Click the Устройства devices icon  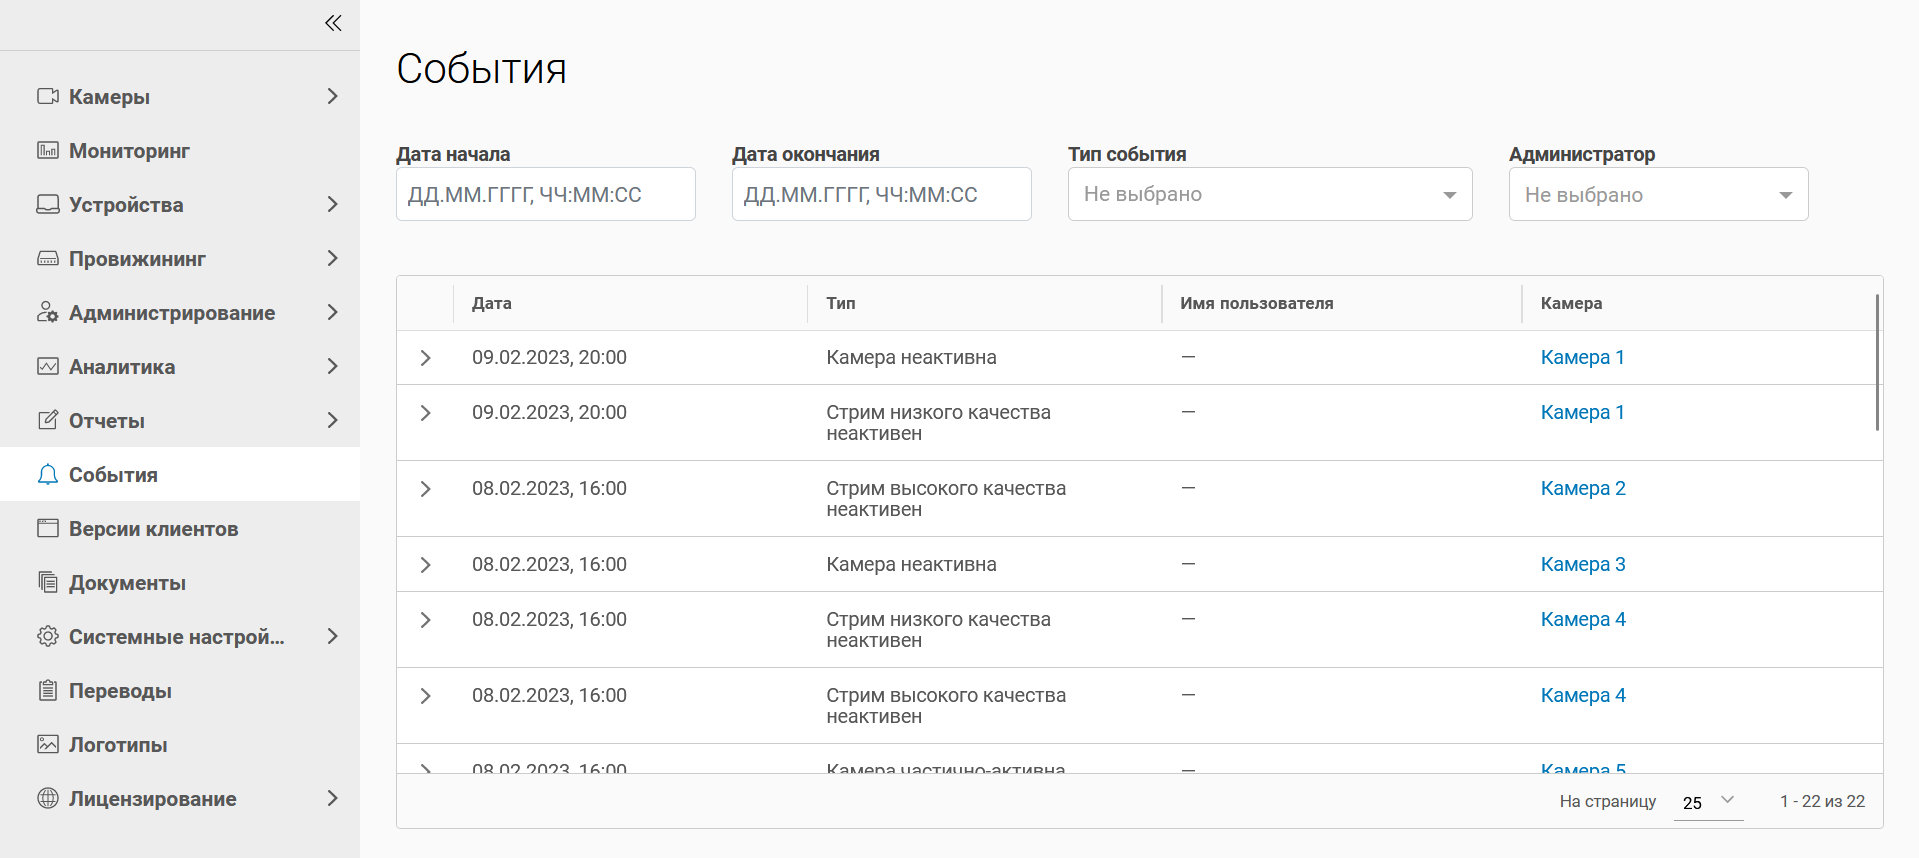[48, 204]
